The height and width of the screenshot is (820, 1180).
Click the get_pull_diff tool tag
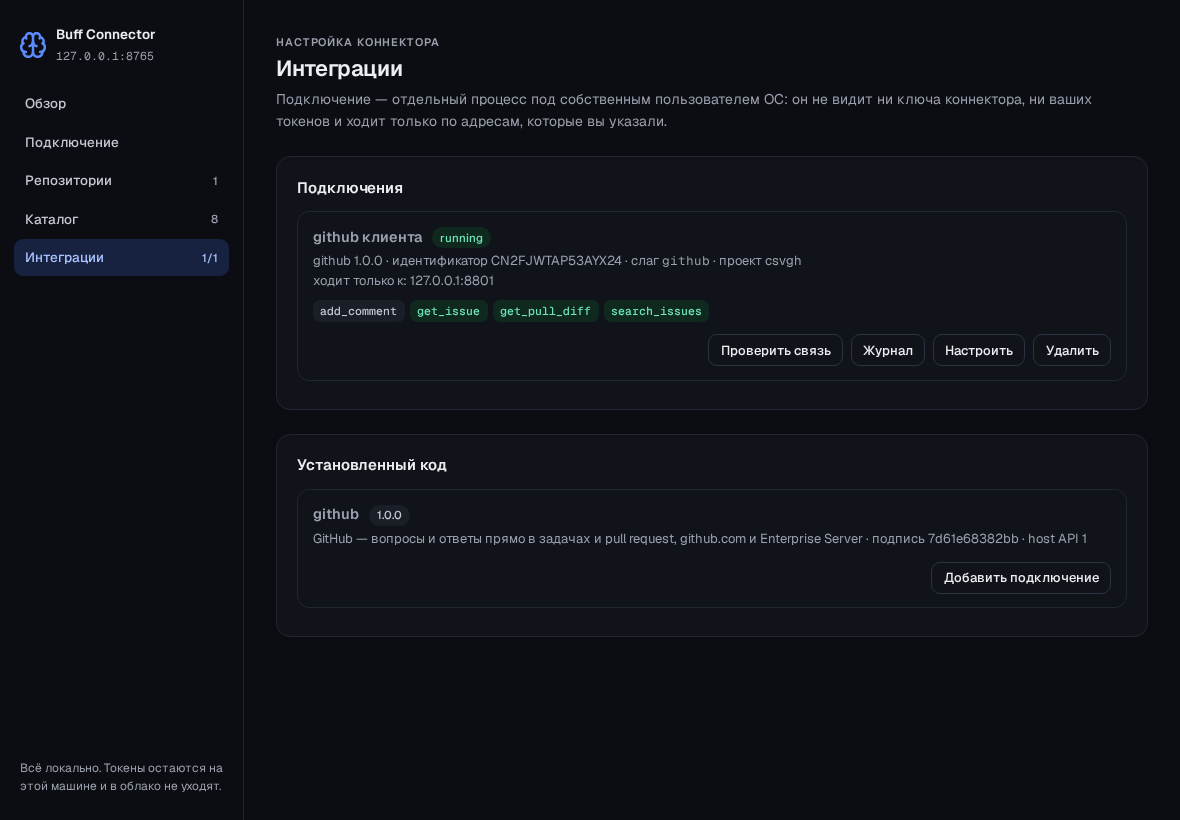(x=546, y=311)
